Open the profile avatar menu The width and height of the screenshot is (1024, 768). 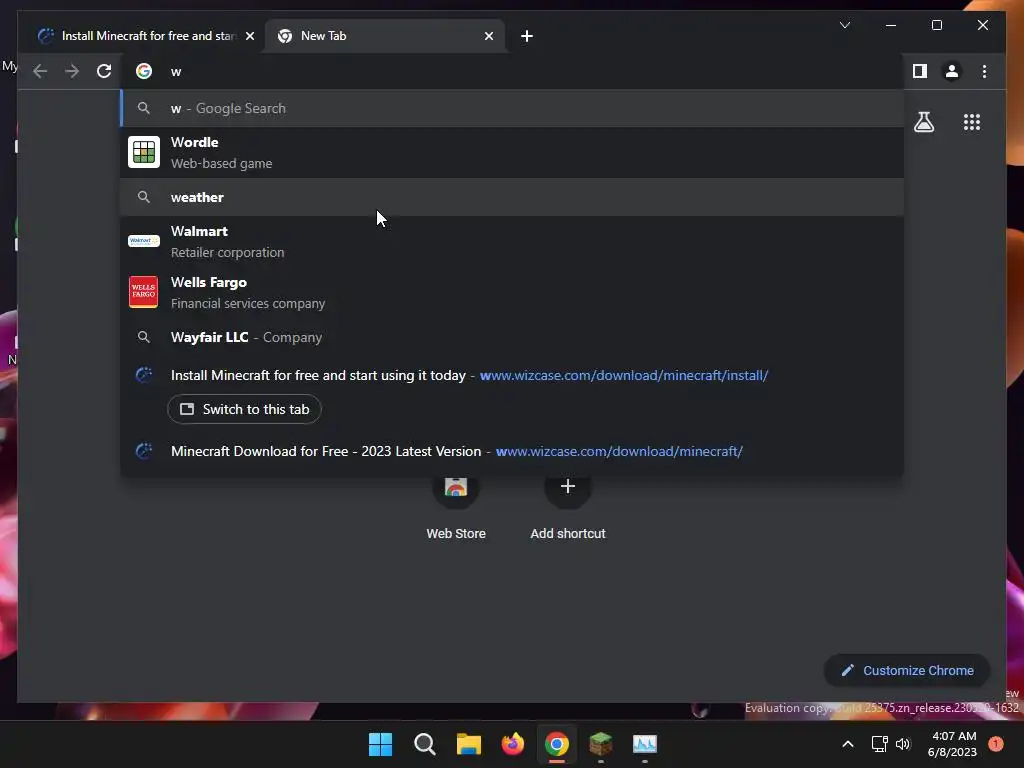tap(952, 71)
